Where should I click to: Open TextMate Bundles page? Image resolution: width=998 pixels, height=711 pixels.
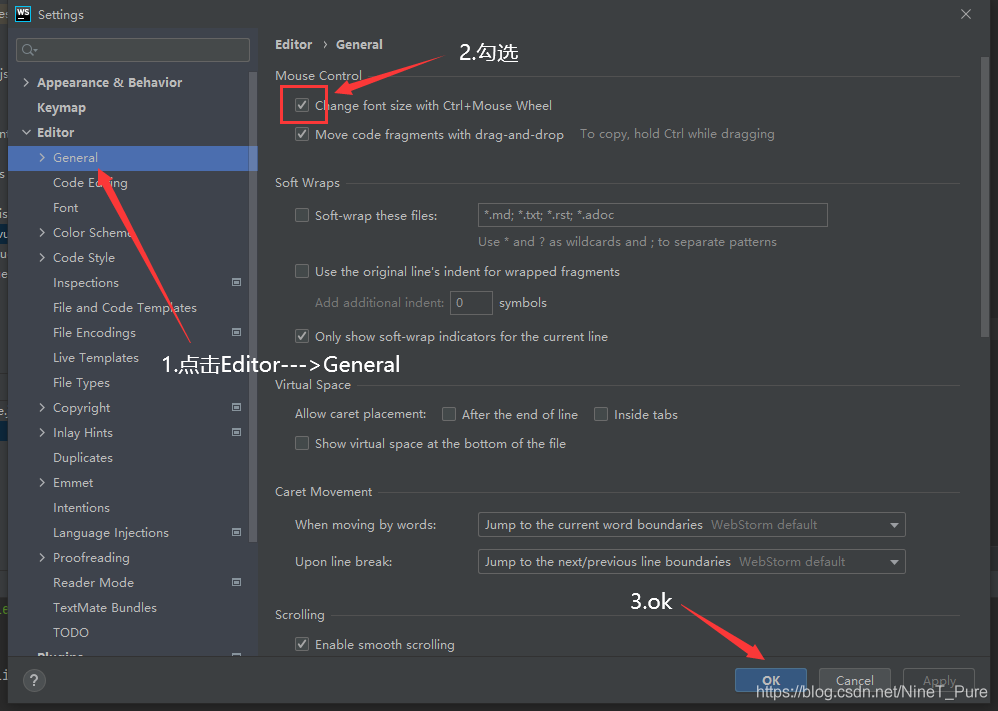click(105, 607)
